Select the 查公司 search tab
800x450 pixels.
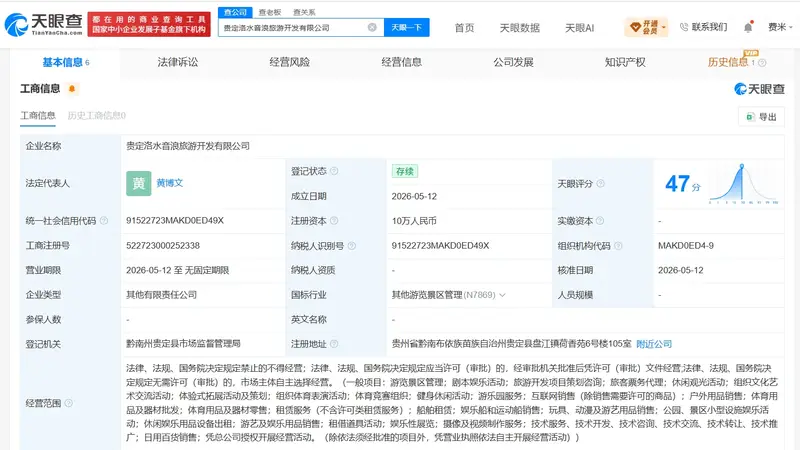coord(235,12)
